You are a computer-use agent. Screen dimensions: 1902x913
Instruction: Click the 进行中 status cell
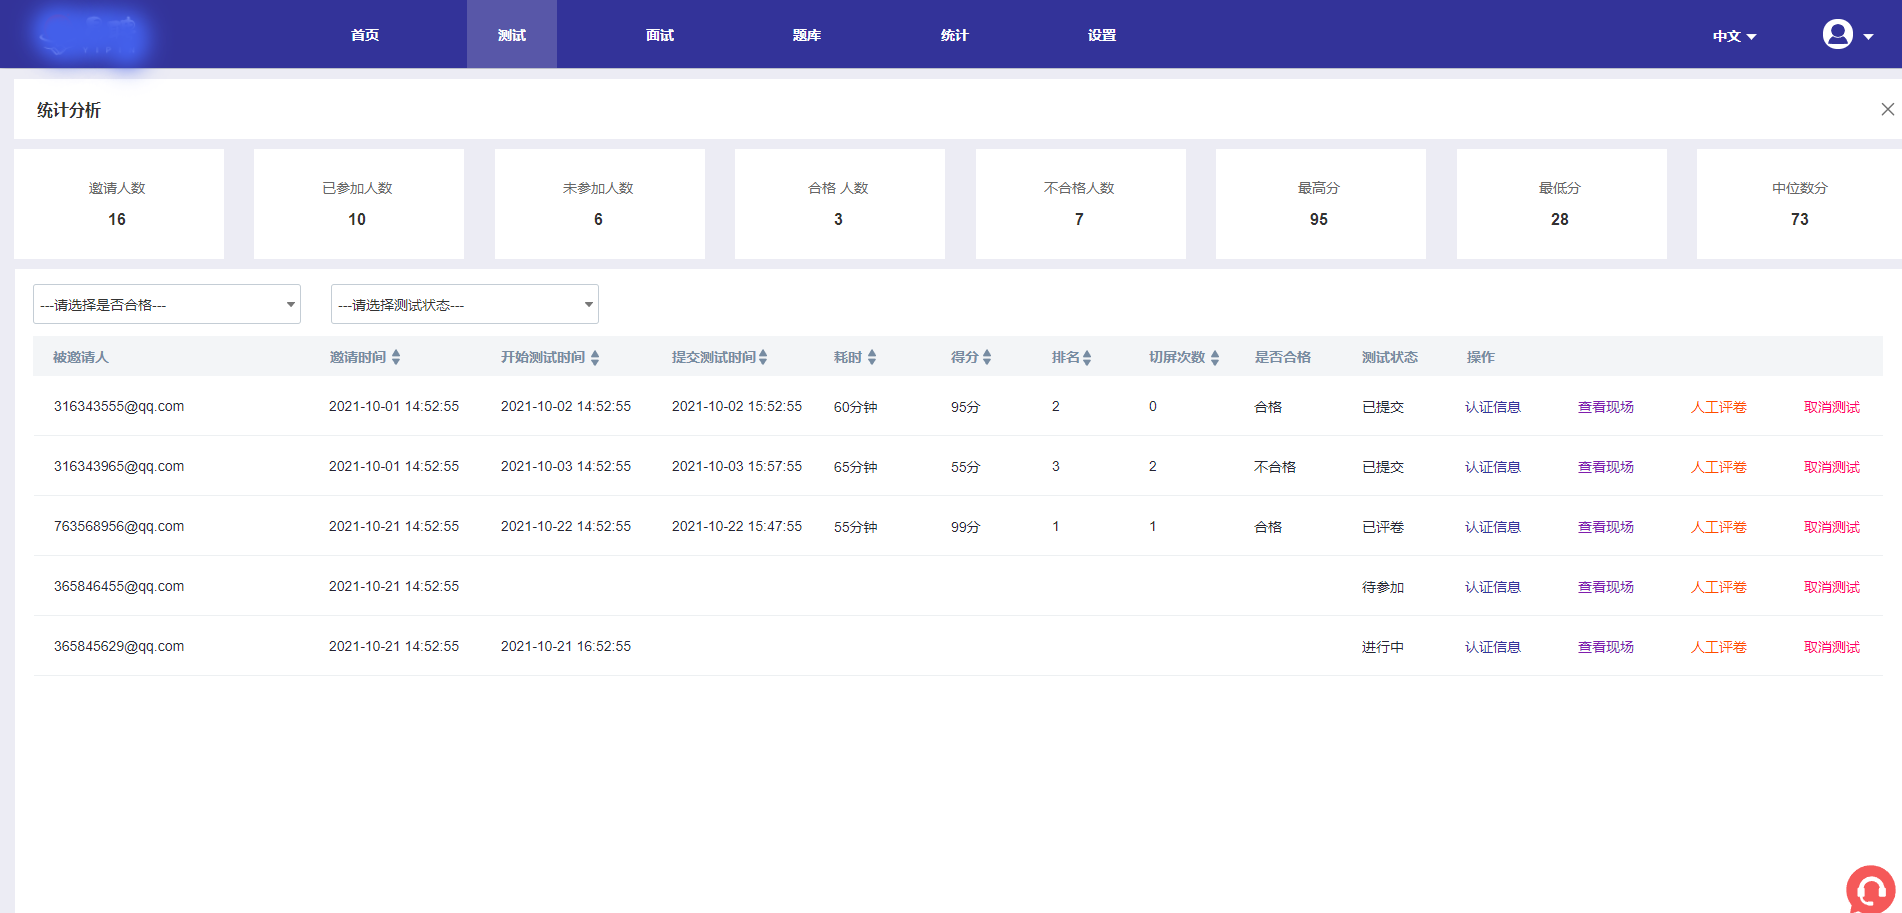[x=1383, y=647]
